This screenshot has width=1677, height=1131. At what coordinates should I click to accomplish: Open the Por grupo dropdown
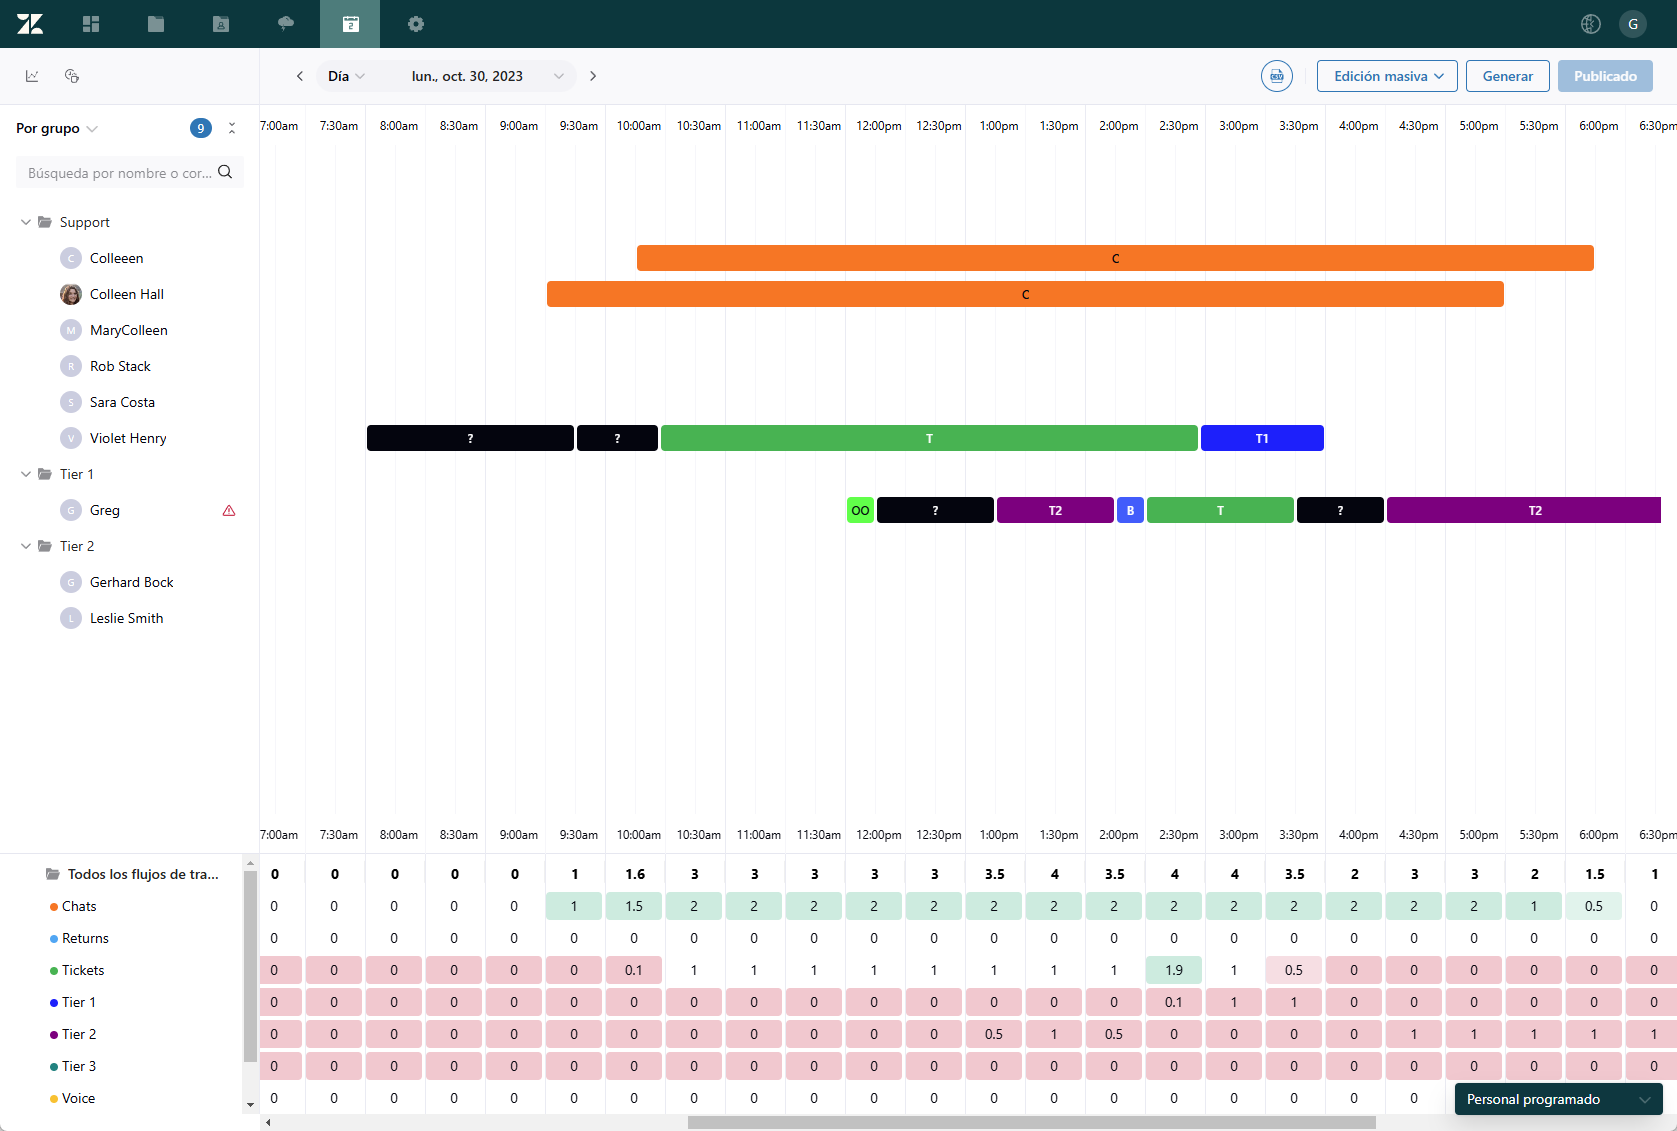coord(57,128)
